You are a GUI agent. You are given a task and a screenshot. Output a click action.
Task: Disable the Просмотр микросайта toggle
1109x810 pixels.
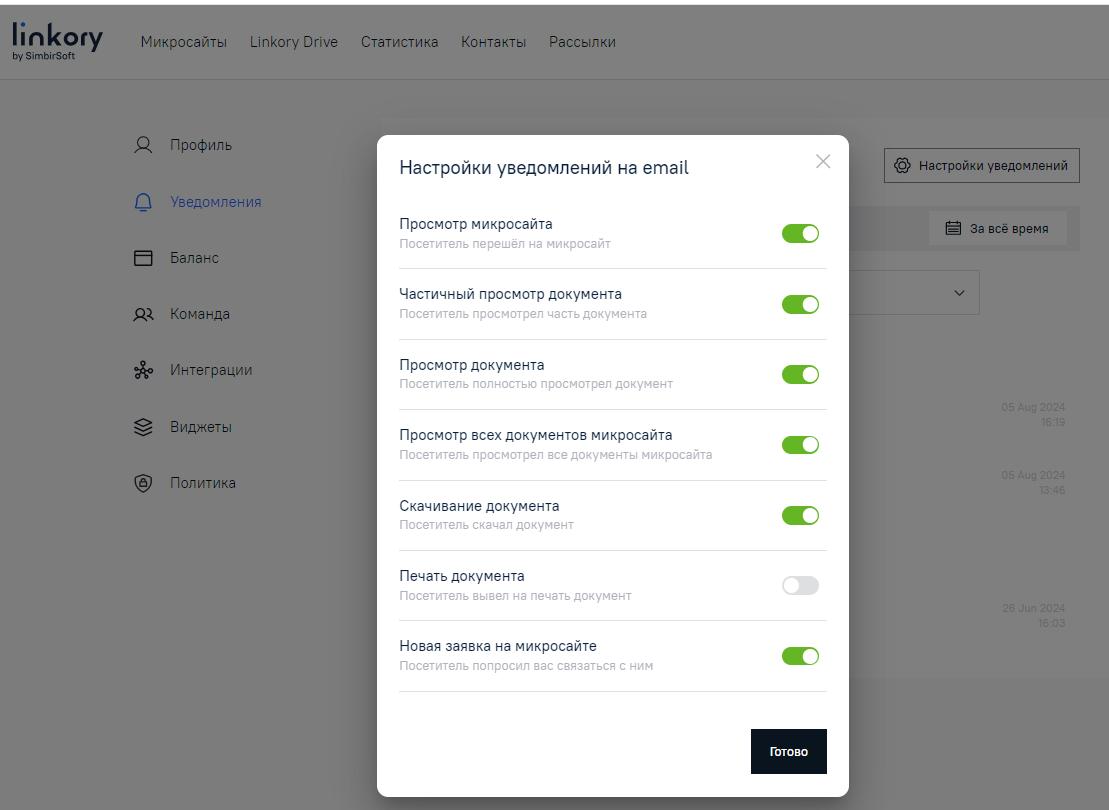click(800, 234)
